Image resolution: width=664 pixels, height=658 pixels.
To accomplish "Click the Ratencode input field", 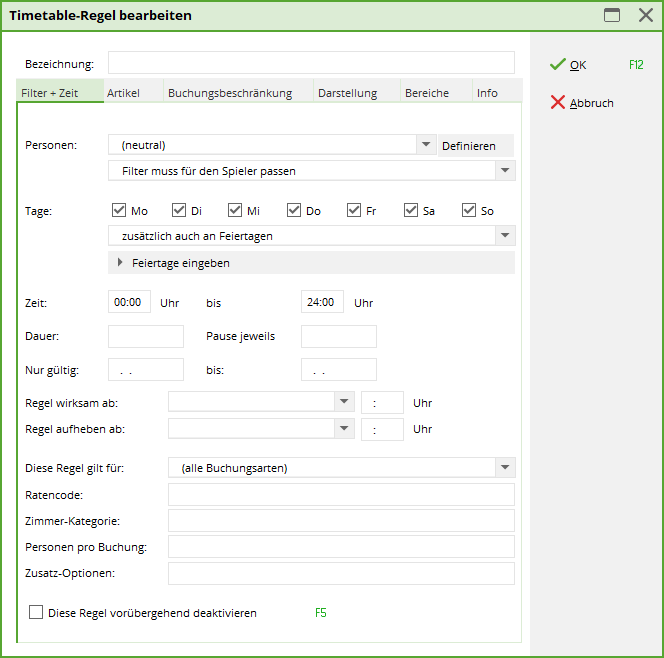I will click(x=341, y=495).
